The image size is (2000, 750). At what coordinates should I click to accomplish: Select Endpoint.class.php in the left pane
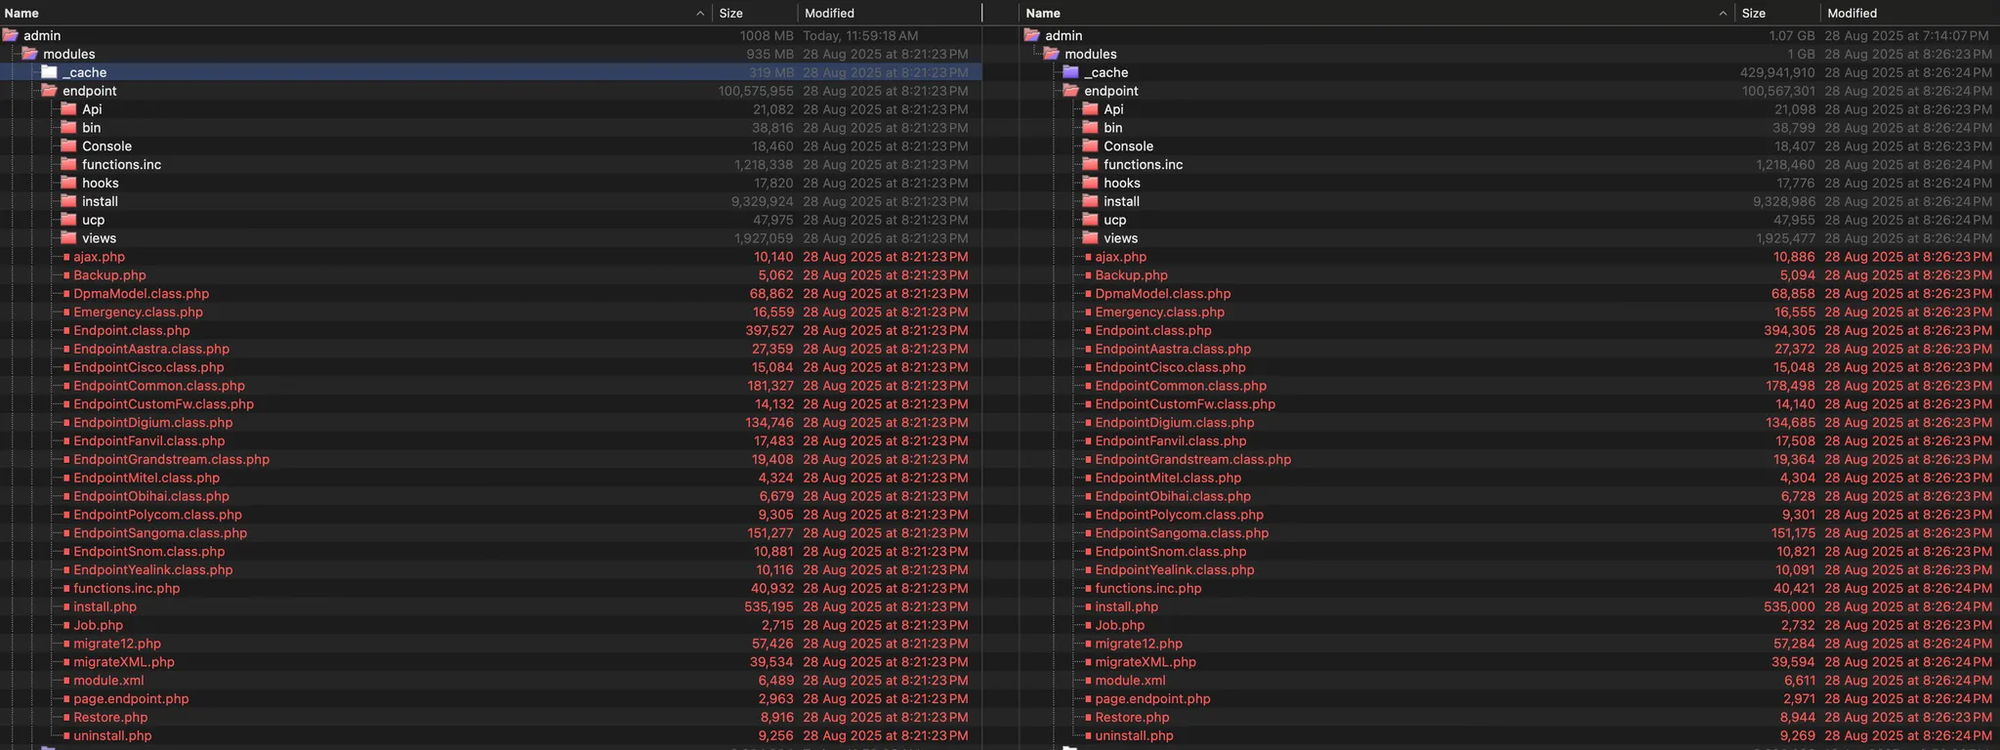click(x=131, y=330)
